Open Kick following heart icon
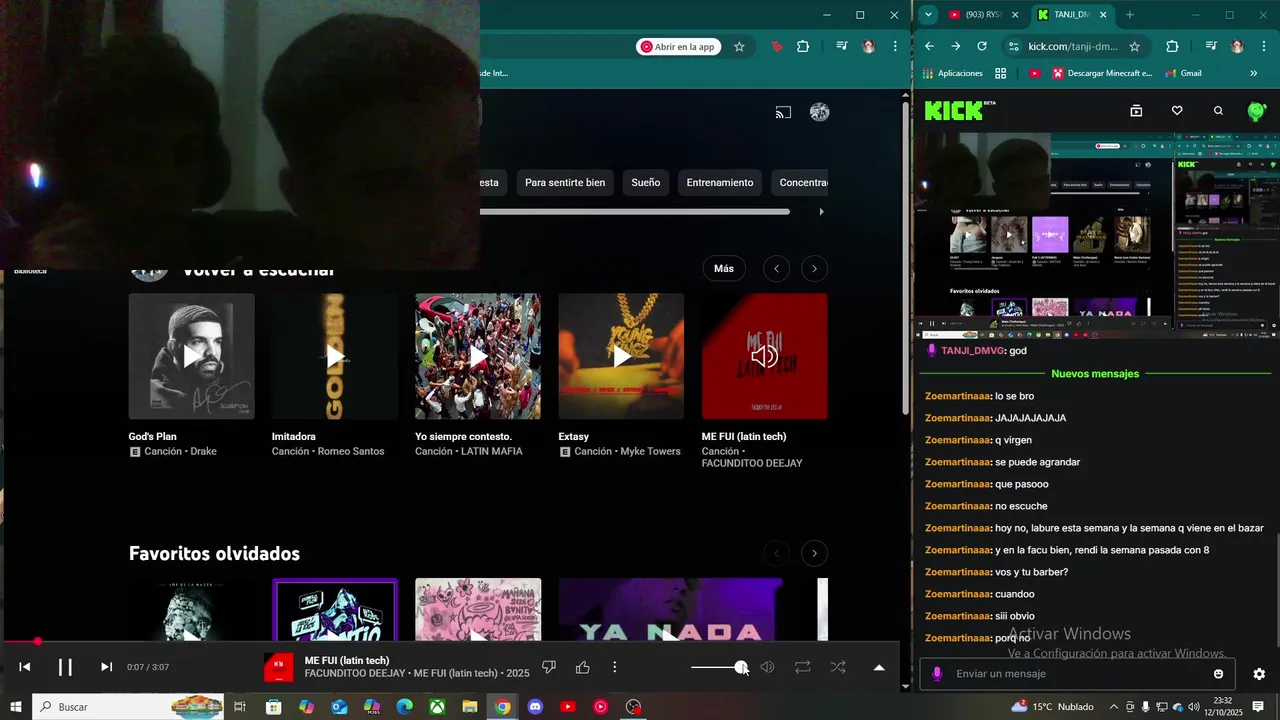 point(1177,111)
